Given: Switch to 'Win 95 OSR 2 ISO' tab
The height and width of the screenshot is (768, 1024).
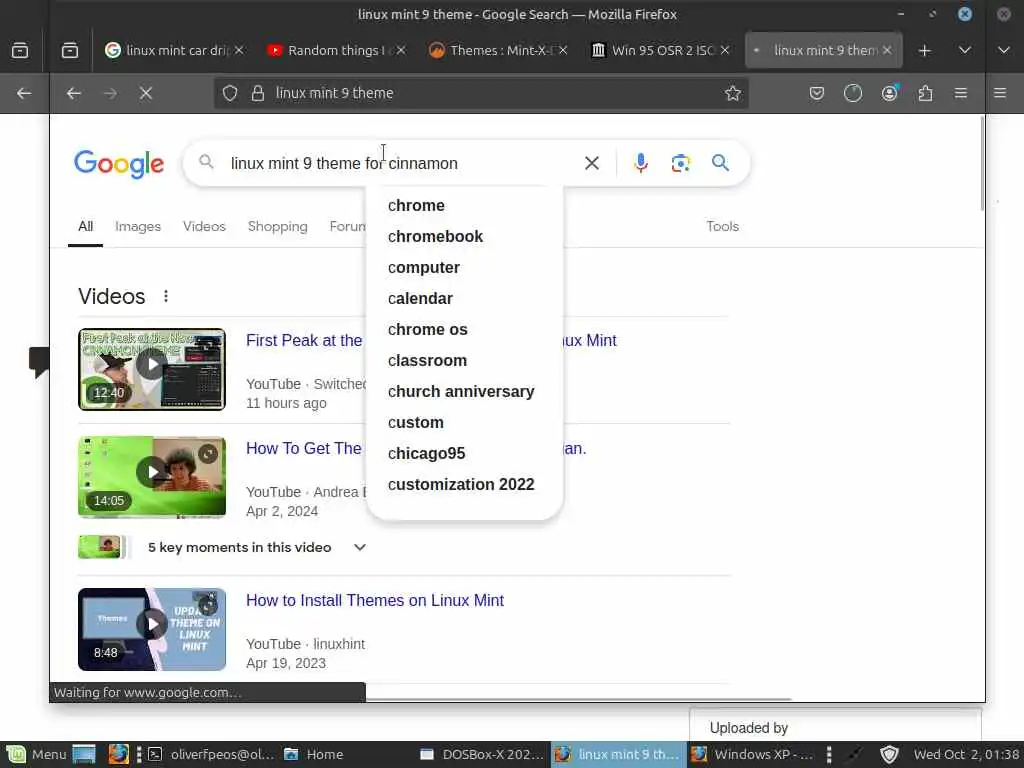Looking at the screenshot, I should 660,50.
